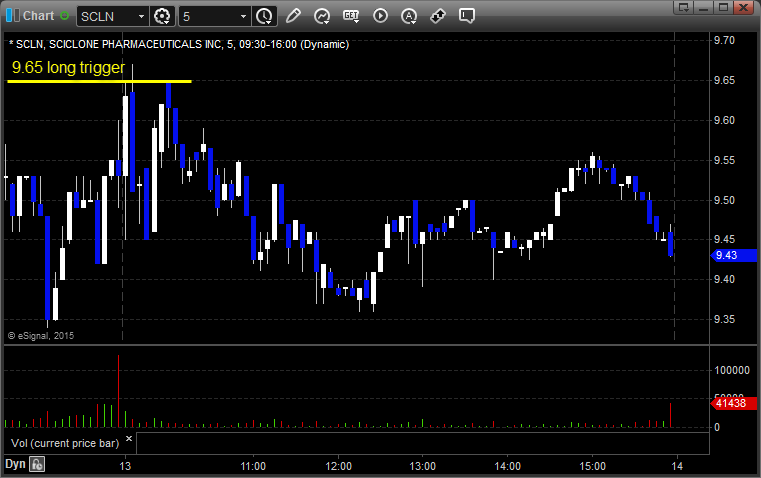The width and height of the screenshot is (761, 478).
Task: Click the tallest red volume spike bar
Action: click(x=118, y=391)
